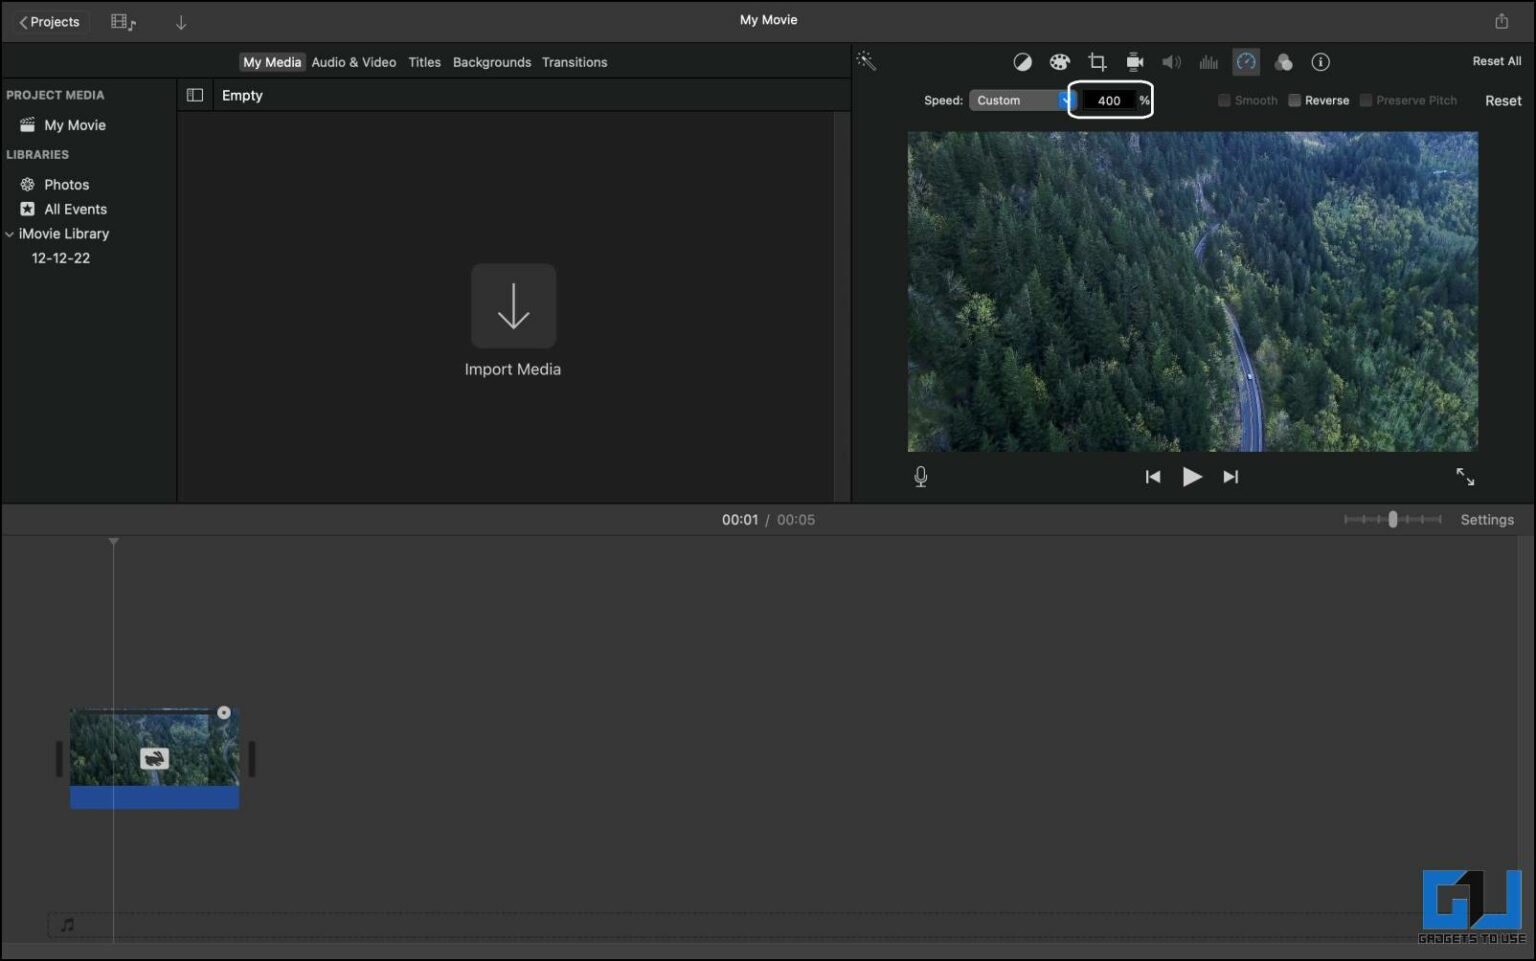Go back to Projects
Image resolution: width=1536 pixels, height=961 pixels.
coord(47,21)
